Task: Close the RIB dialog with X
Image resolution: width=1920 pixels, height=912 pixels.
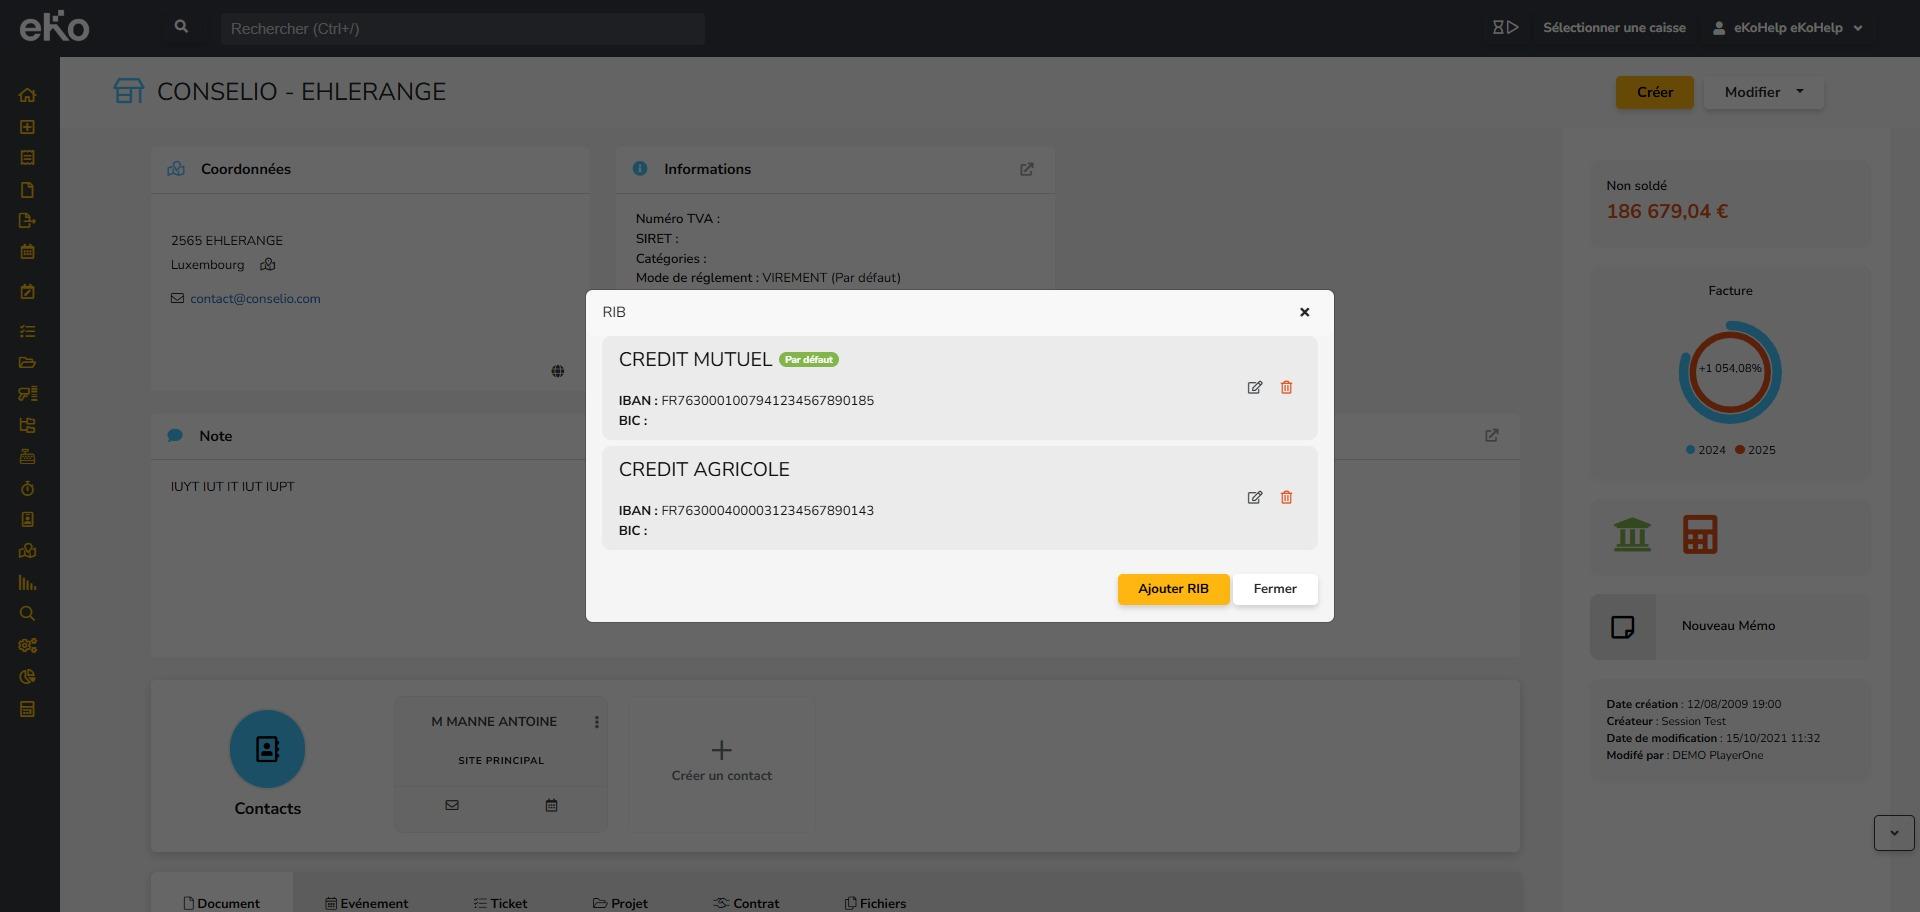Action: [x=1304, y=313]
